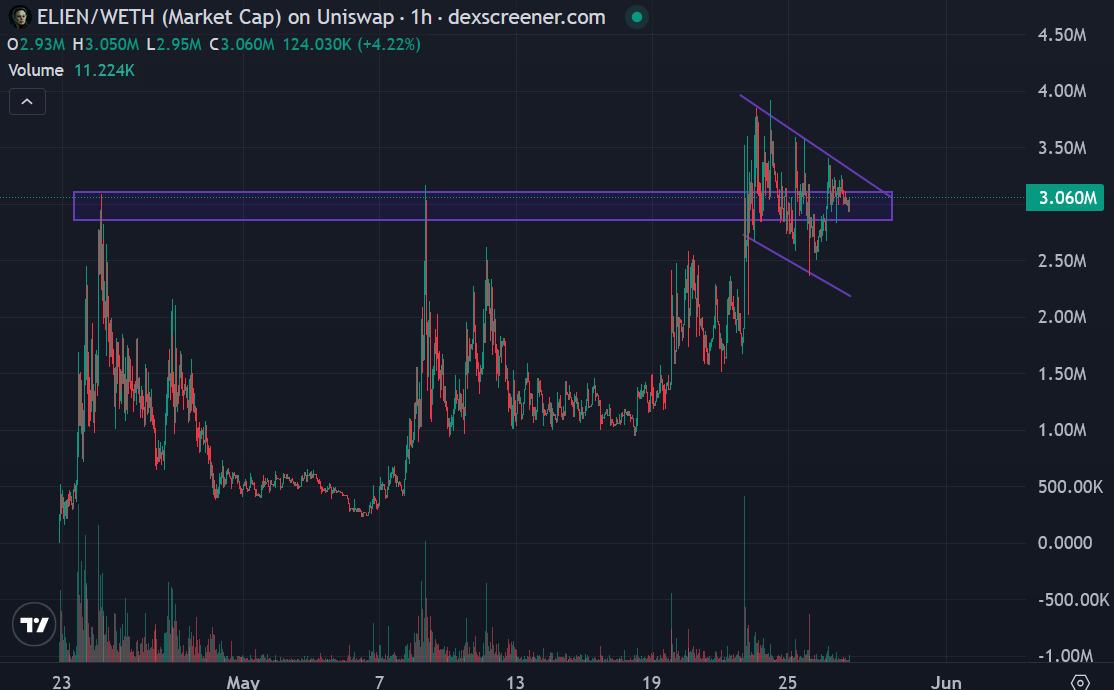The width and height of the screenshot is (1114, 690).
Task: Click the change value 124.030K (+4.22%)
Action: (x=352, y=44)
